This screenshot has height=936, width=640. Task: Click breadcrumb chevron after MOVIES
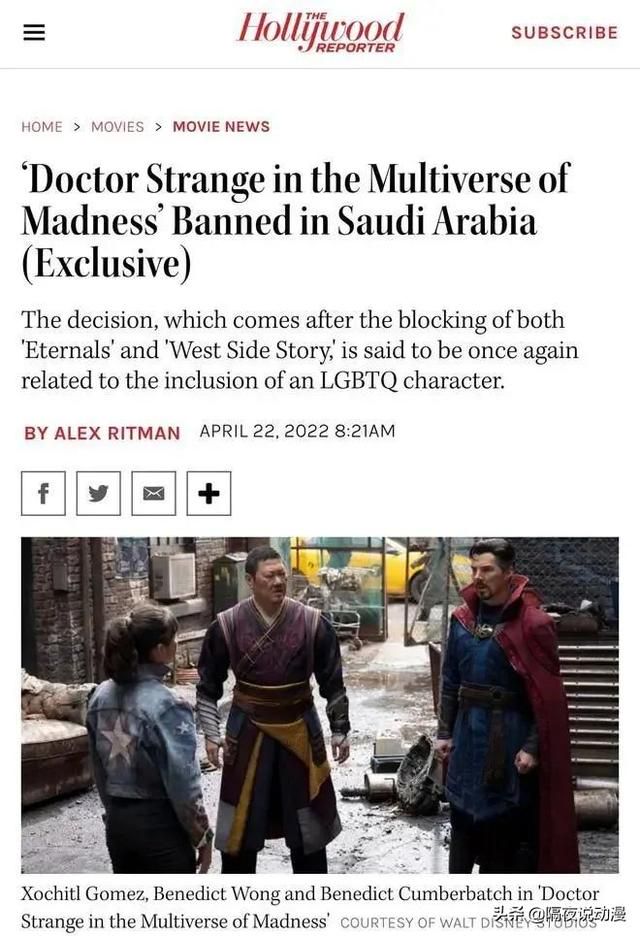tap(159, 127)
